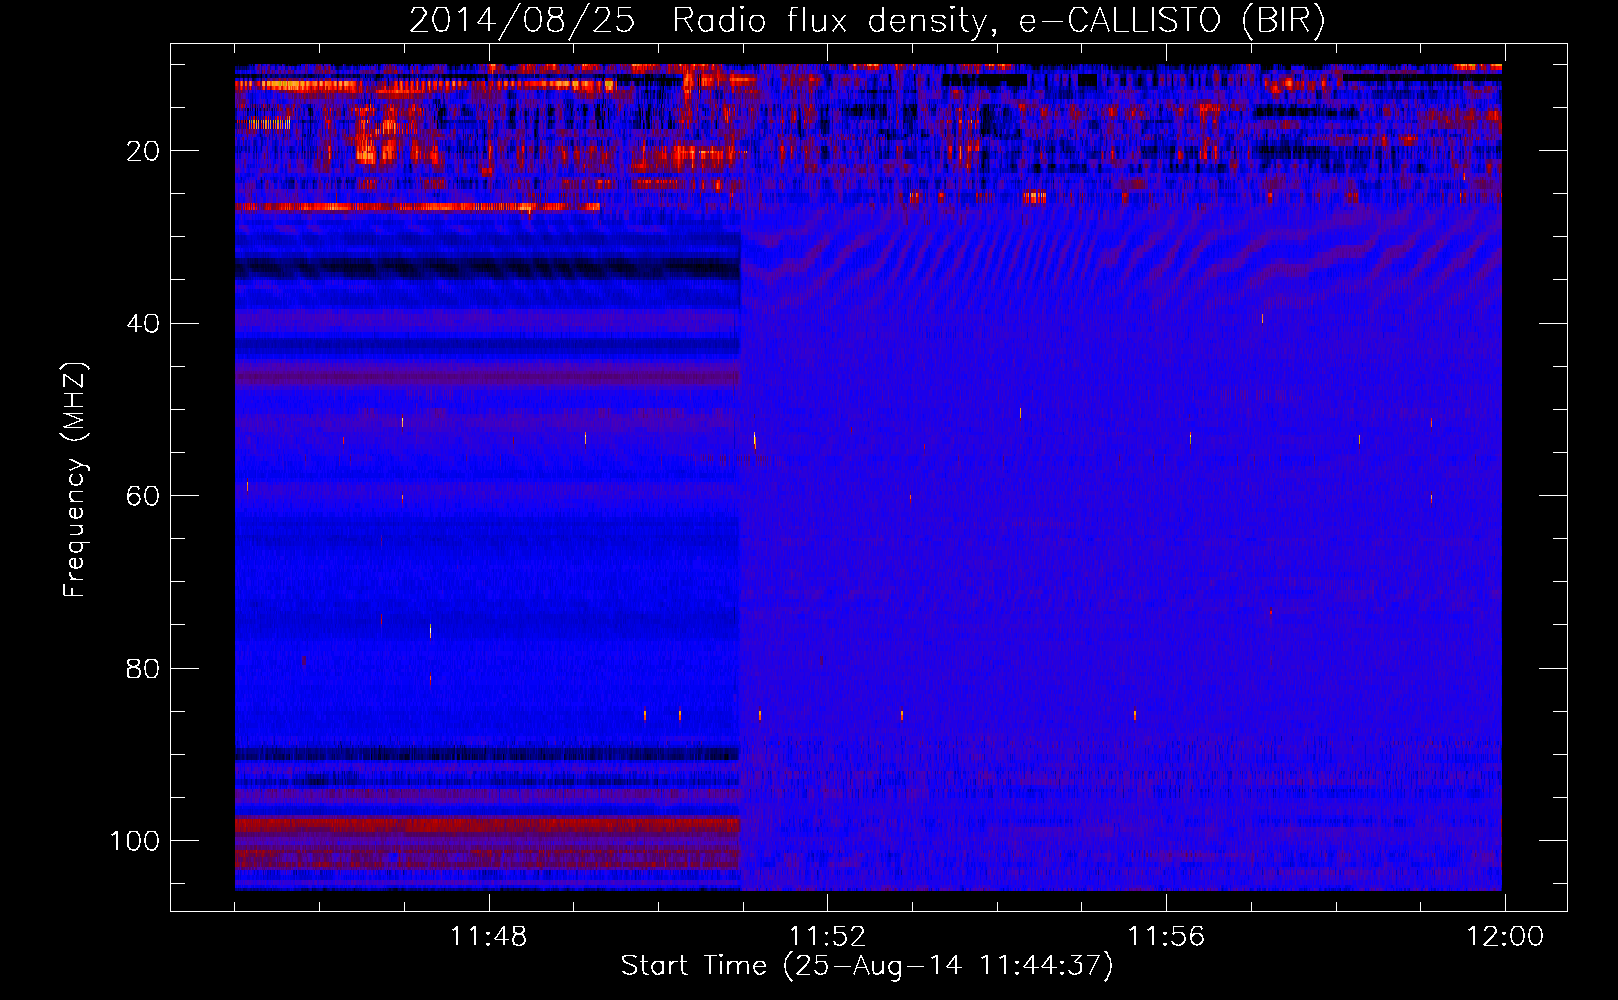
Task: Select the 11:52 time tick label
Action: click(x=827, y=937)
